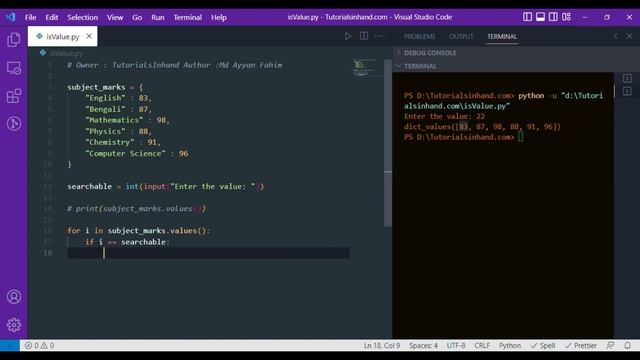Viewport: 640px width, 360px height.
Task: Click the editor vertical scrollbar
Action: click(388, 143)
